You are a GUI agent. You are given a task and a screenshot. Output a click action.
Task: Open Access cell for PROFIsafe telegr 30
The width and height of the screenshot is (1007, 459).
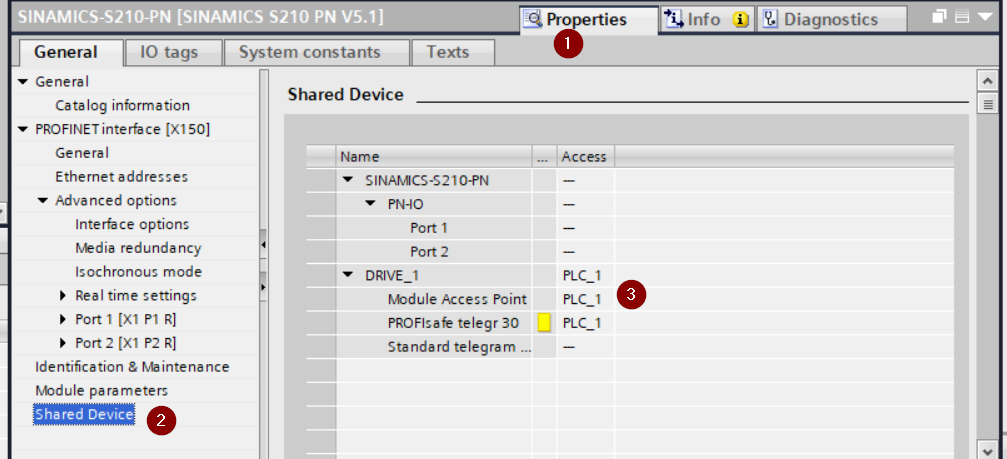pyautogui.click(x=586, y=323)
